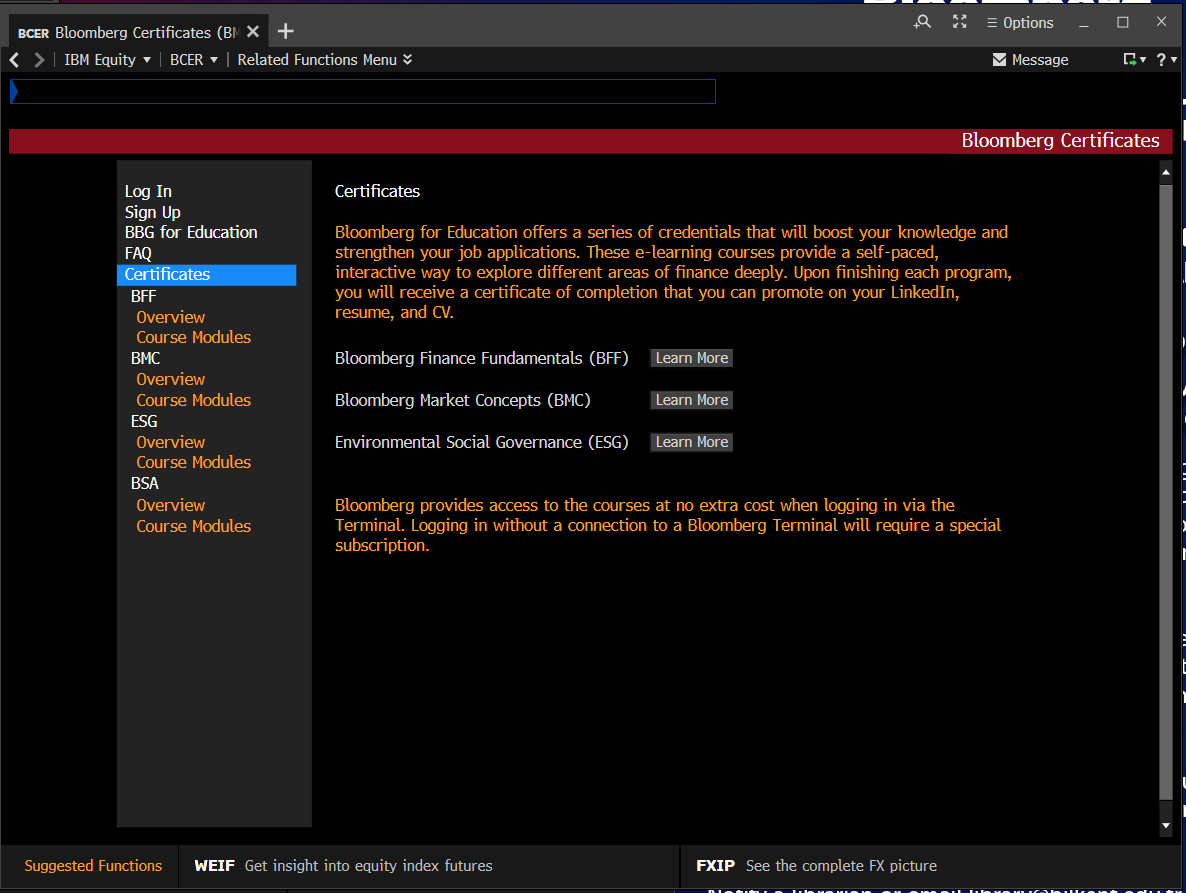Close the Bloomberg window
The height and width of the screenshot is (893, 1186).
(1162, 22)
